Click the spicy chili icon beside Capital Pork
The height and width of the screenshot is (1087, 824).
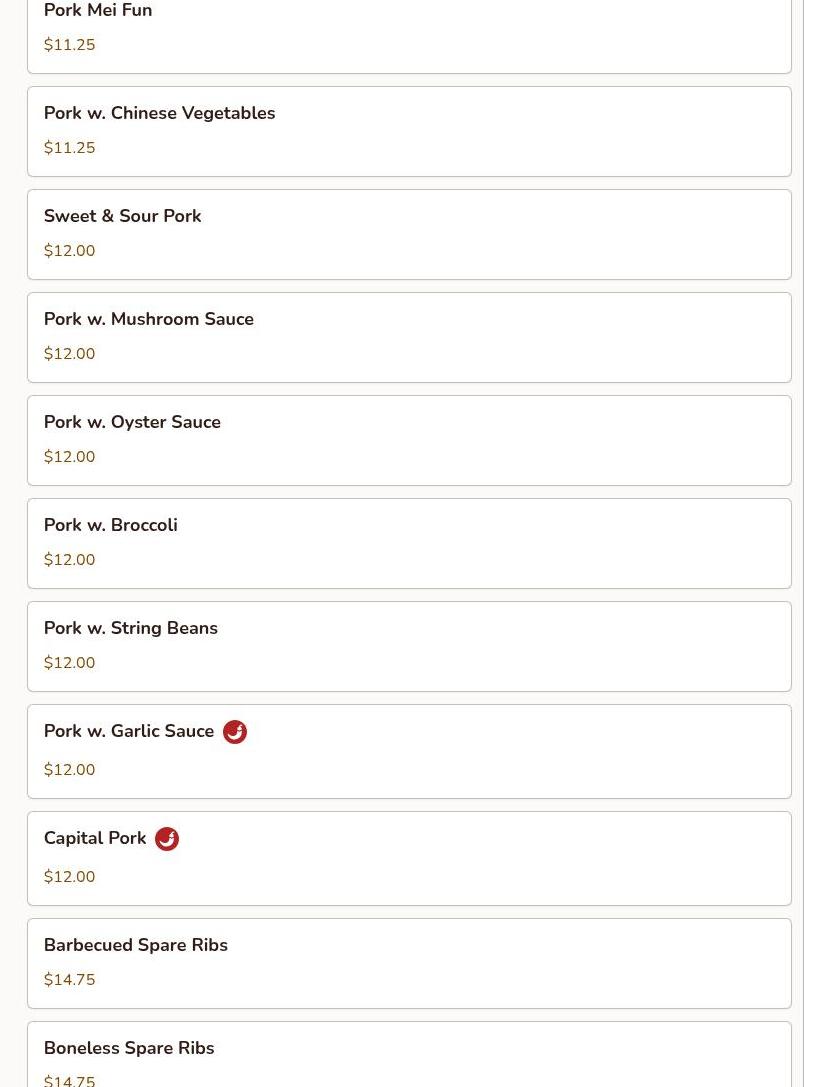click(x=167, y=839)
